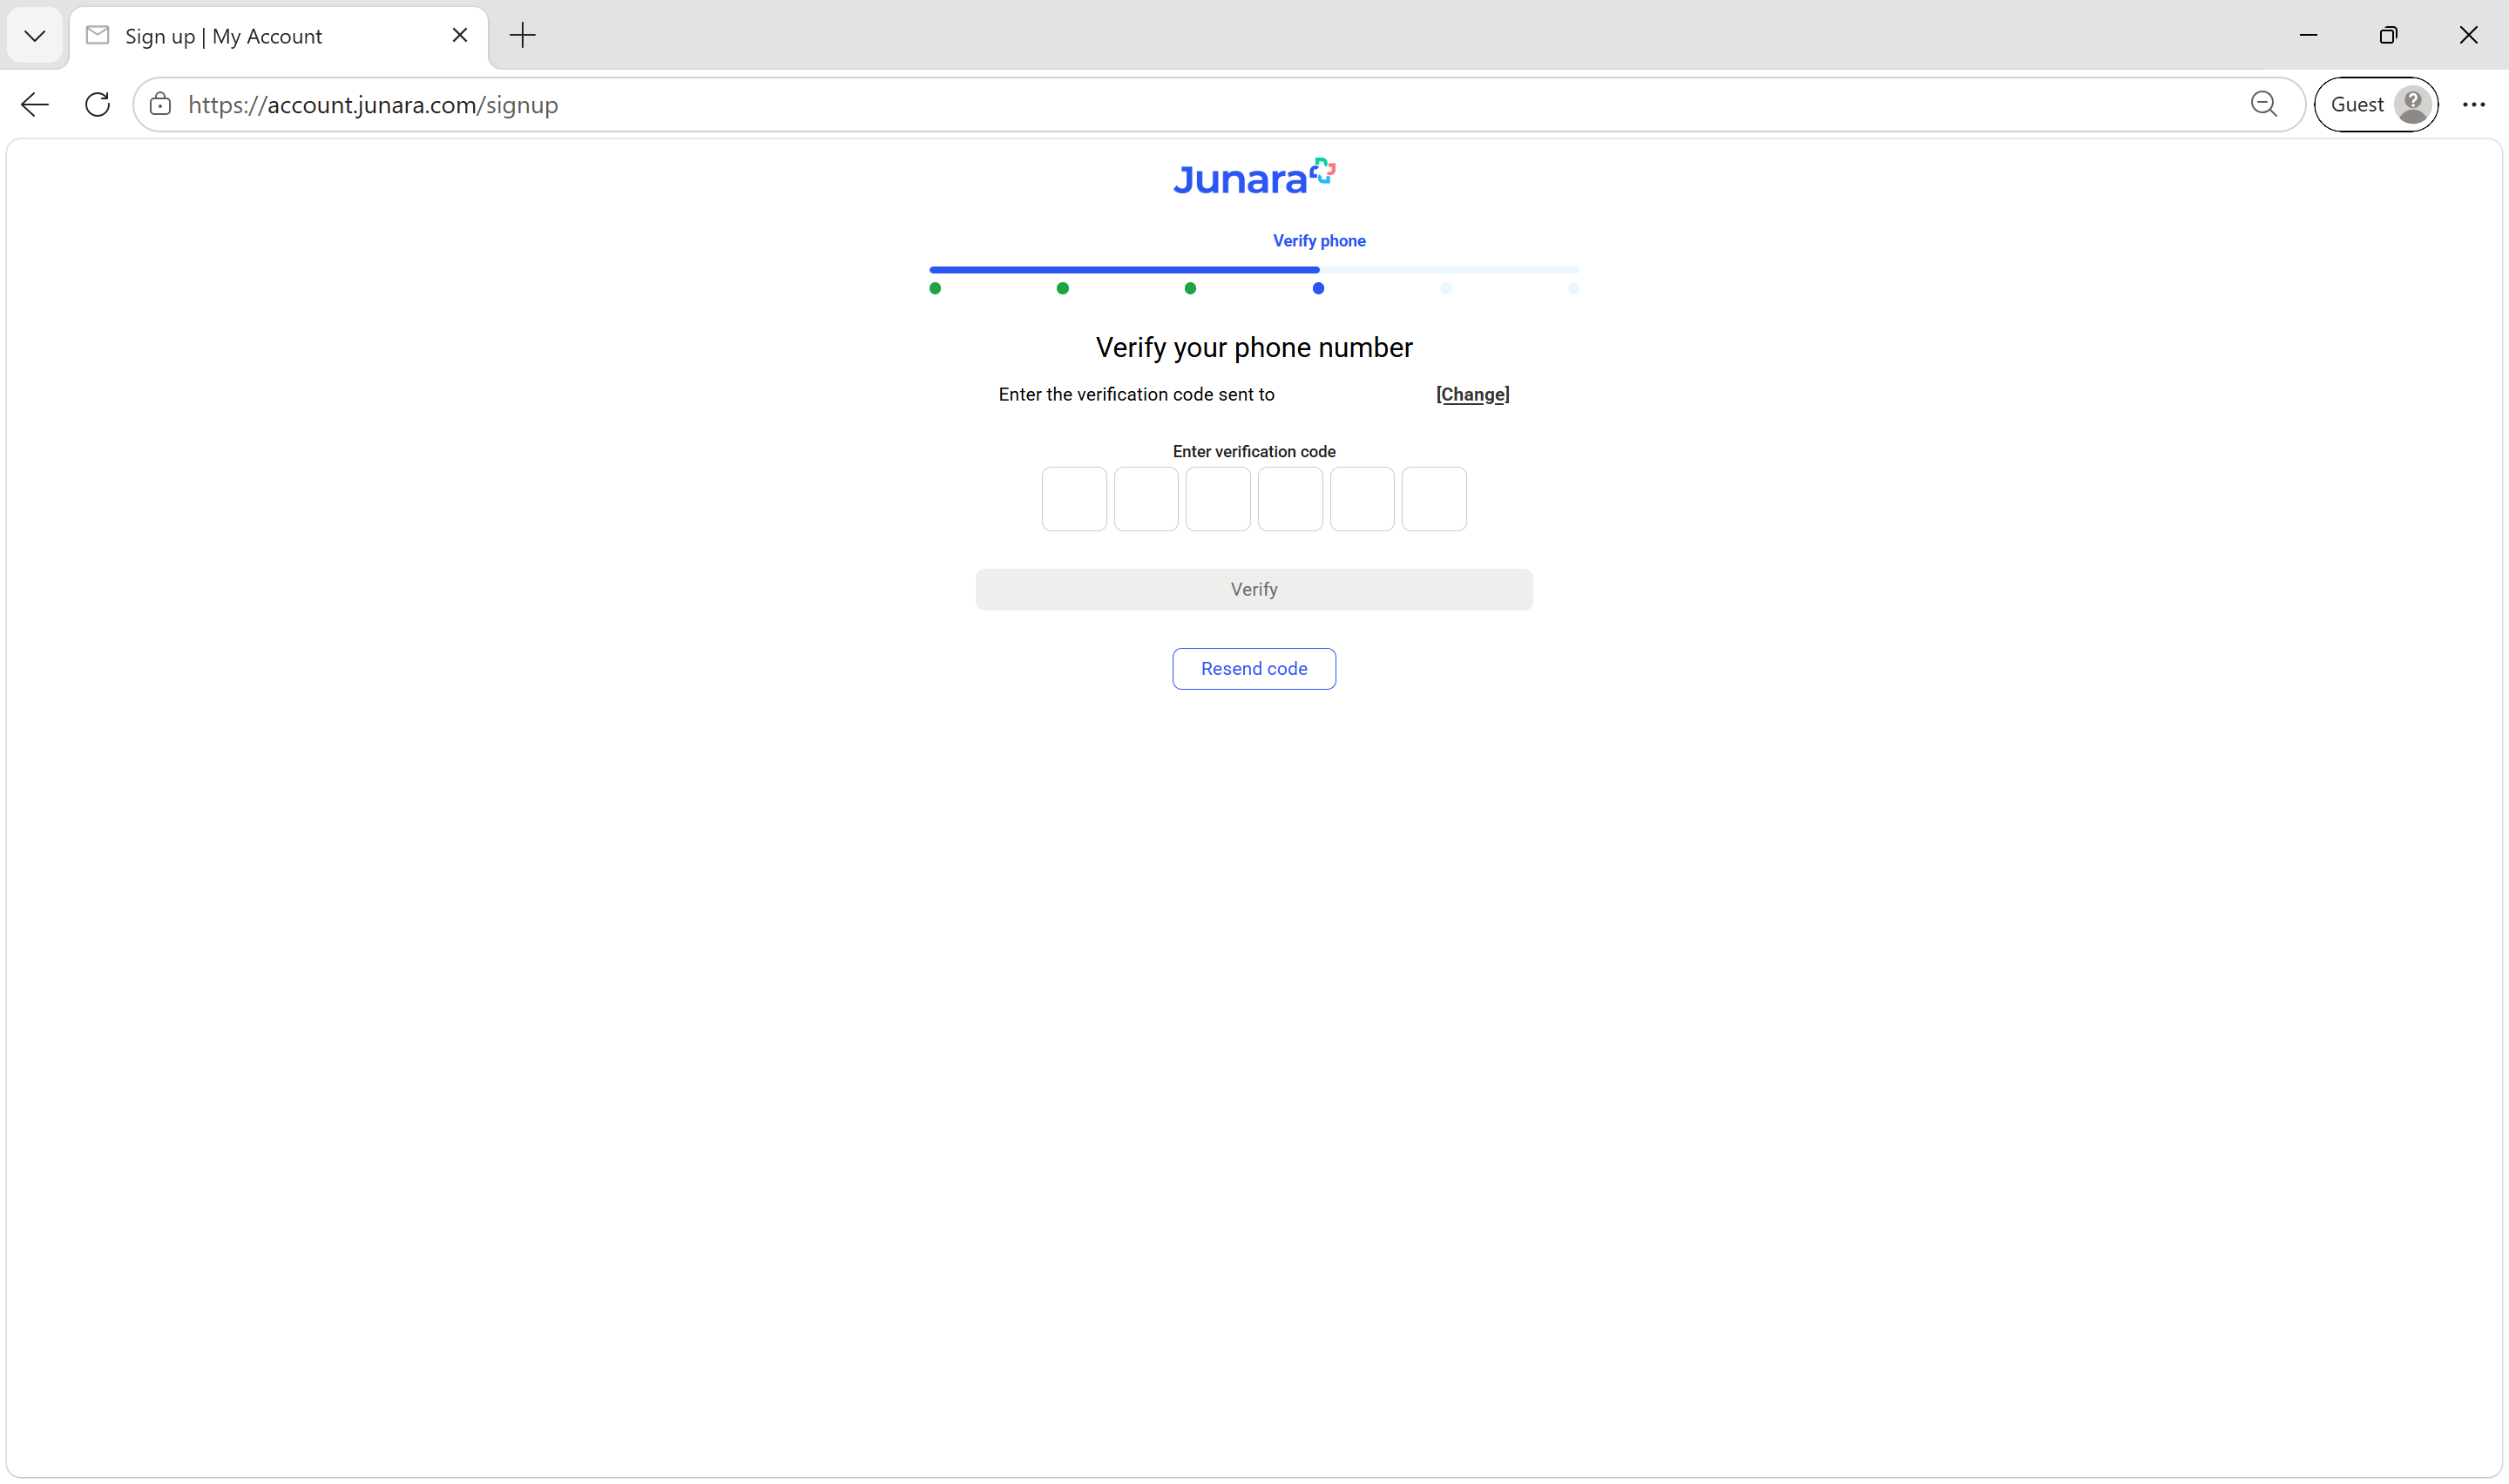Viewport: 2509px width, 1484px height.
Task: Minimize the browser window
Action: pos(2308,36)
